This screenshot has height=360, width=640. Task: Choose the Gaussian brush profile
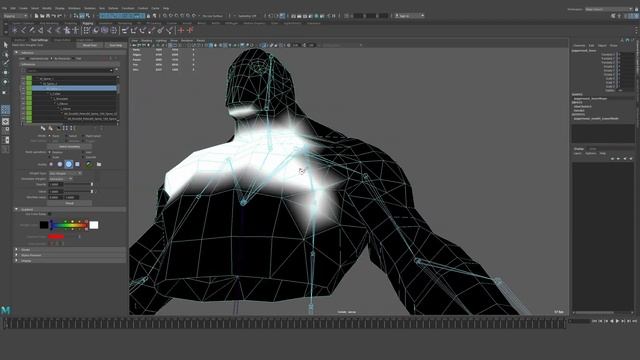51,164
